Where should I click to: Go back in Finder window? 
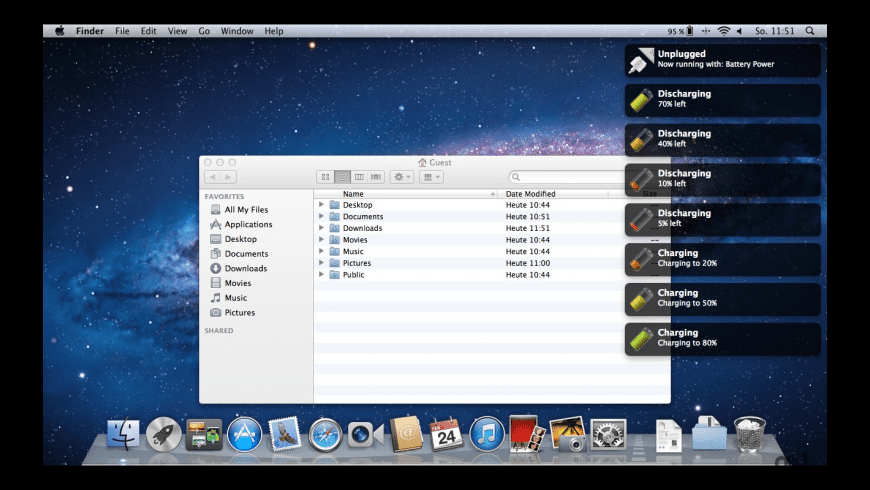pyautogui.click(x=213, y=177)
